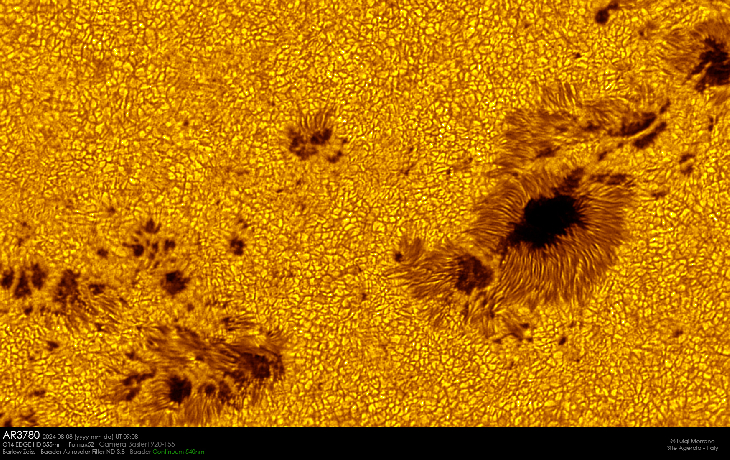Click the dark irregular spot in lower-left group
The width and height of the screenshot is (730, 460).
coord(255,365)
